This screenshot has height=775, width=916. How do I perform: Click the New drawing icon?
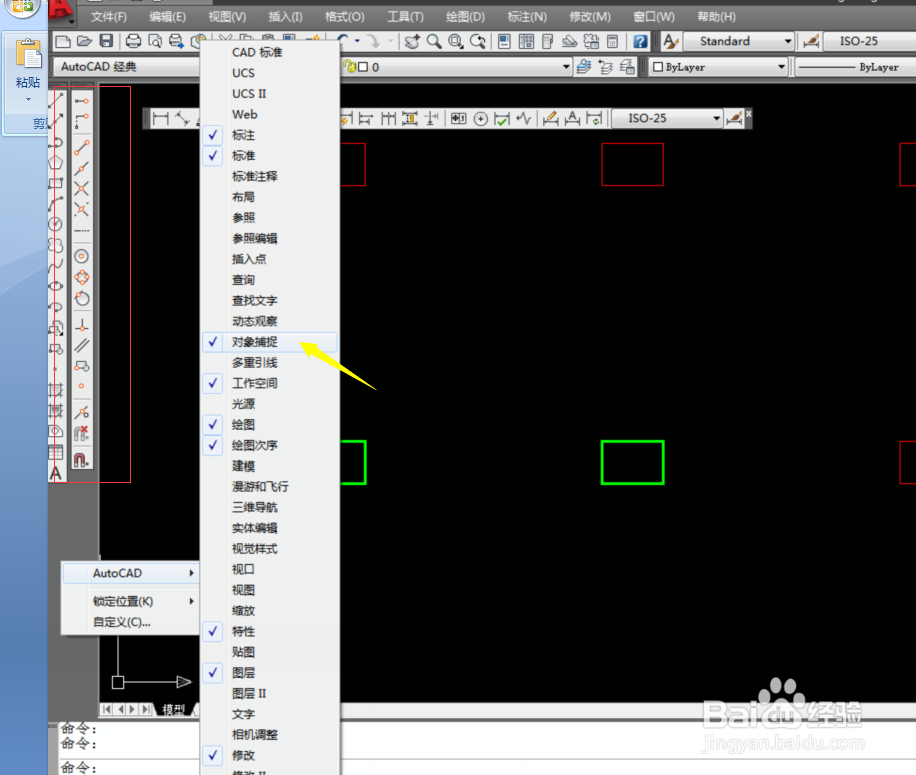click(x=63, y=41)
